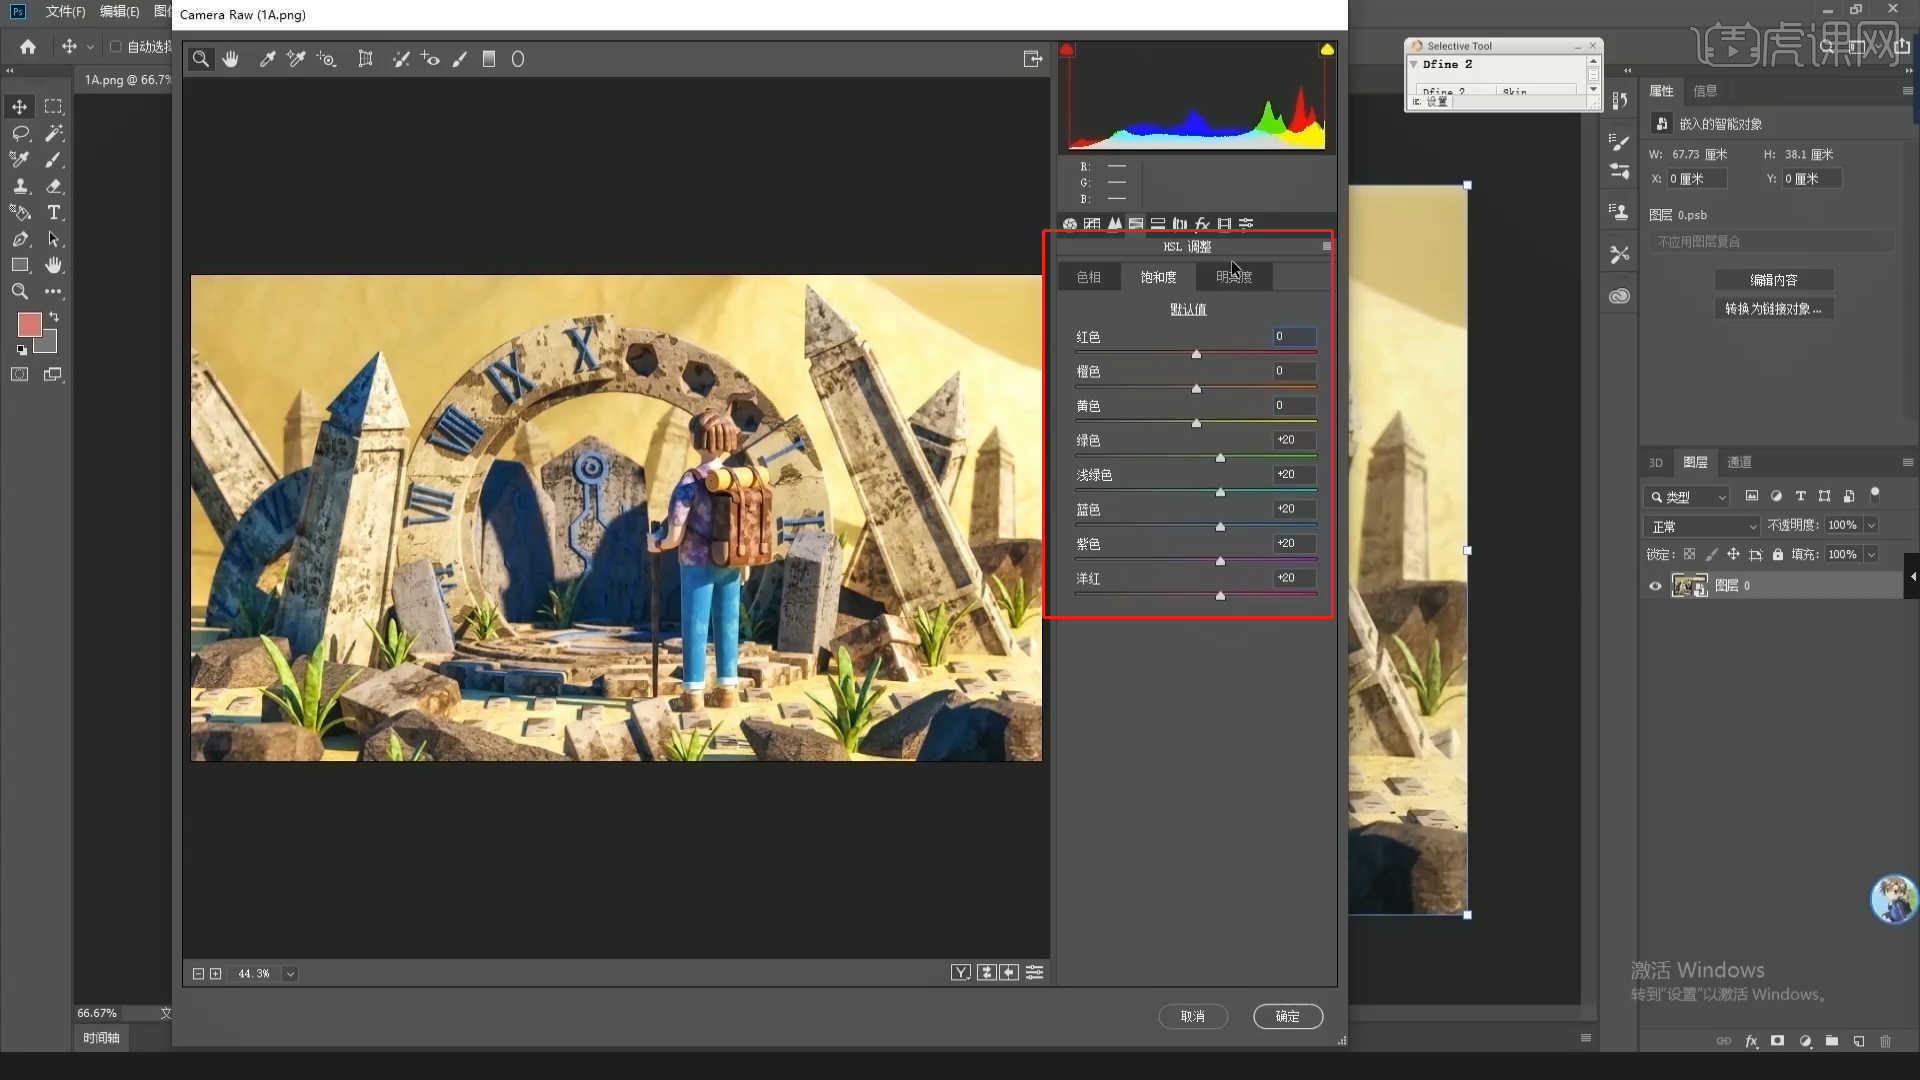Image resolution: width=1920 pixels, height=1080 pixels.
Task: Select the Hand tool in Camera Raw
Action: [x=231, y=59]
